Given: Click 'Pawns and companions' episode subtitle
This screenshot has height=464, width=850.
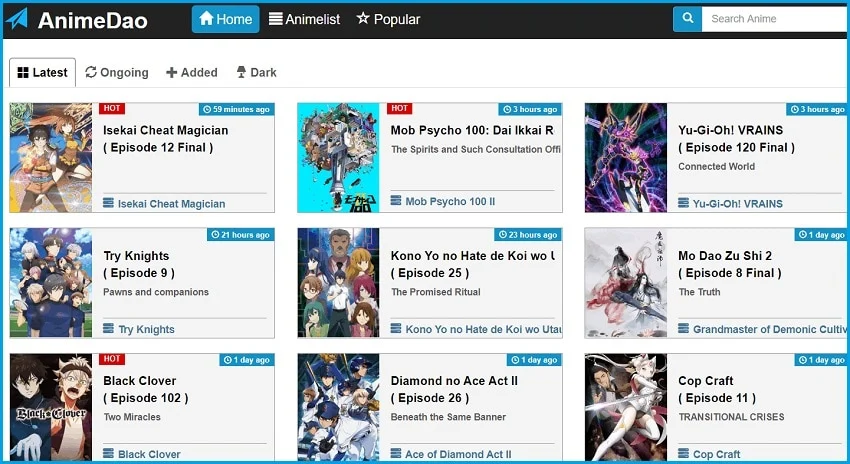Looking at the screenshot, I should (x=156, y=292).
